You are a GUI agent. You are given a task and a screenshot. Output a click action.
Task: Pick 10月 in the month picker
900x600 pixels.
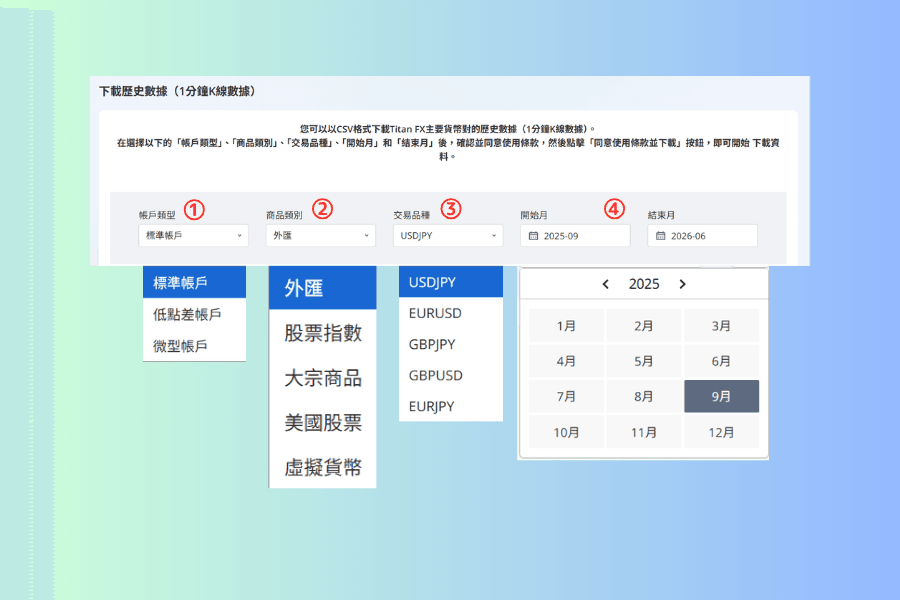566,432
